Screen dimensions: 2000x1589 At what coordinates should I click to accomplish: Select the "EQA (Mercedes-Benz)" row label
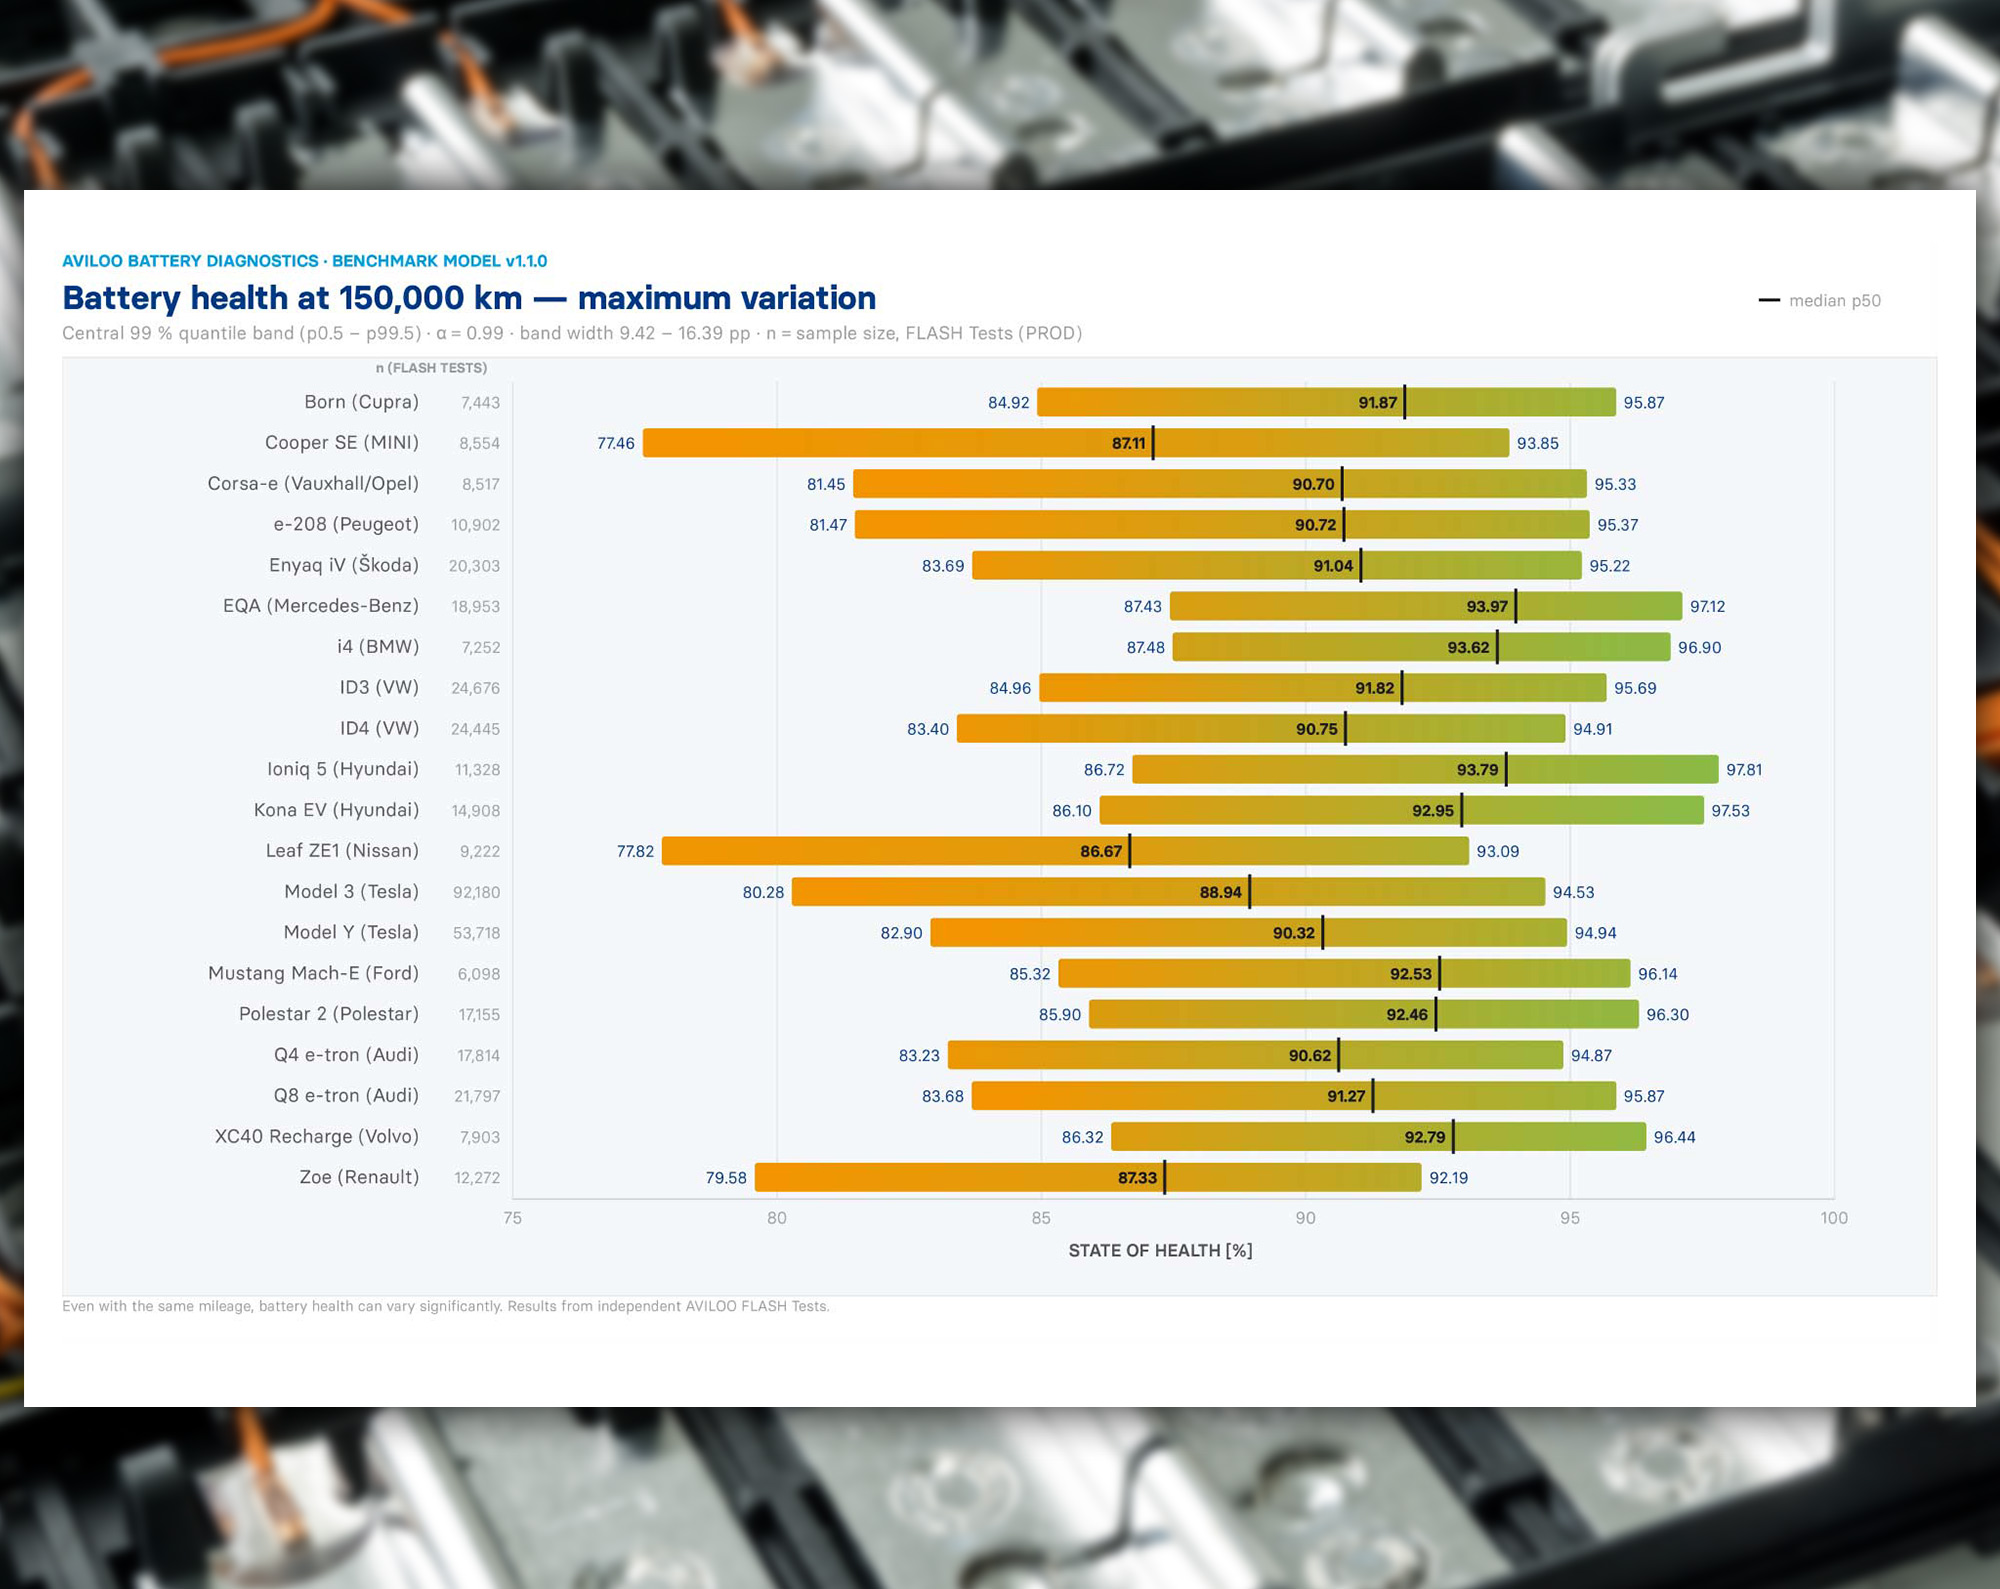pyautogui.click(x=321, y=606)
